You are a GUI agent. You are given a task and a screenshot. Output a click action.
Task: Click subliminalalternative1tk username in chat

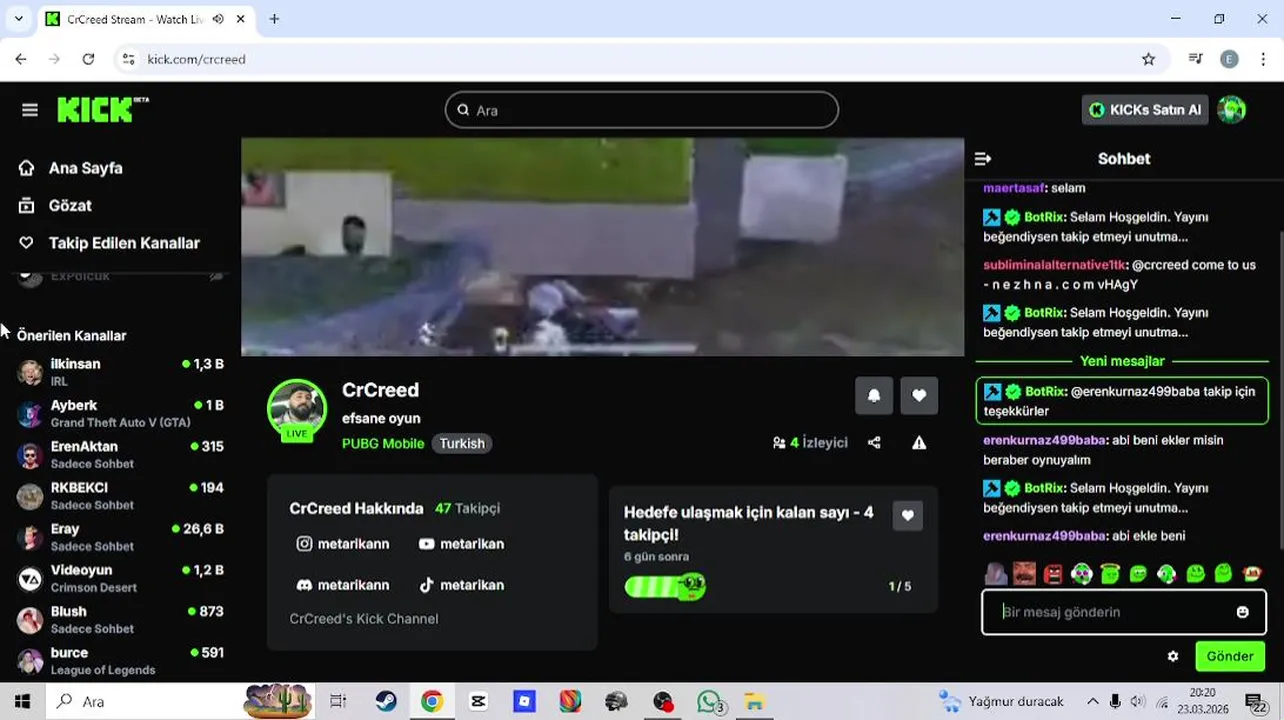pyautogui.click(x=1055, y=265)
